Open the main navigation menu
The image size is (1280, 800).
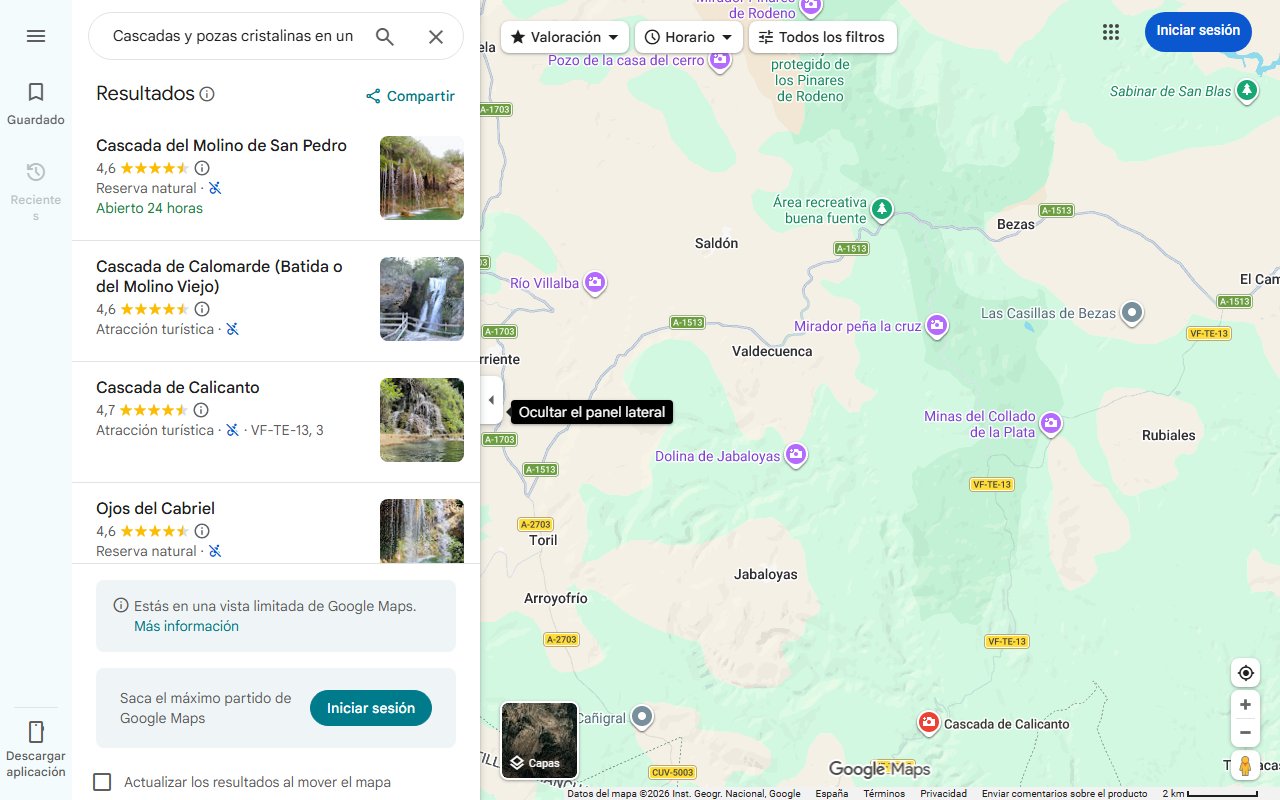(36, 36)
